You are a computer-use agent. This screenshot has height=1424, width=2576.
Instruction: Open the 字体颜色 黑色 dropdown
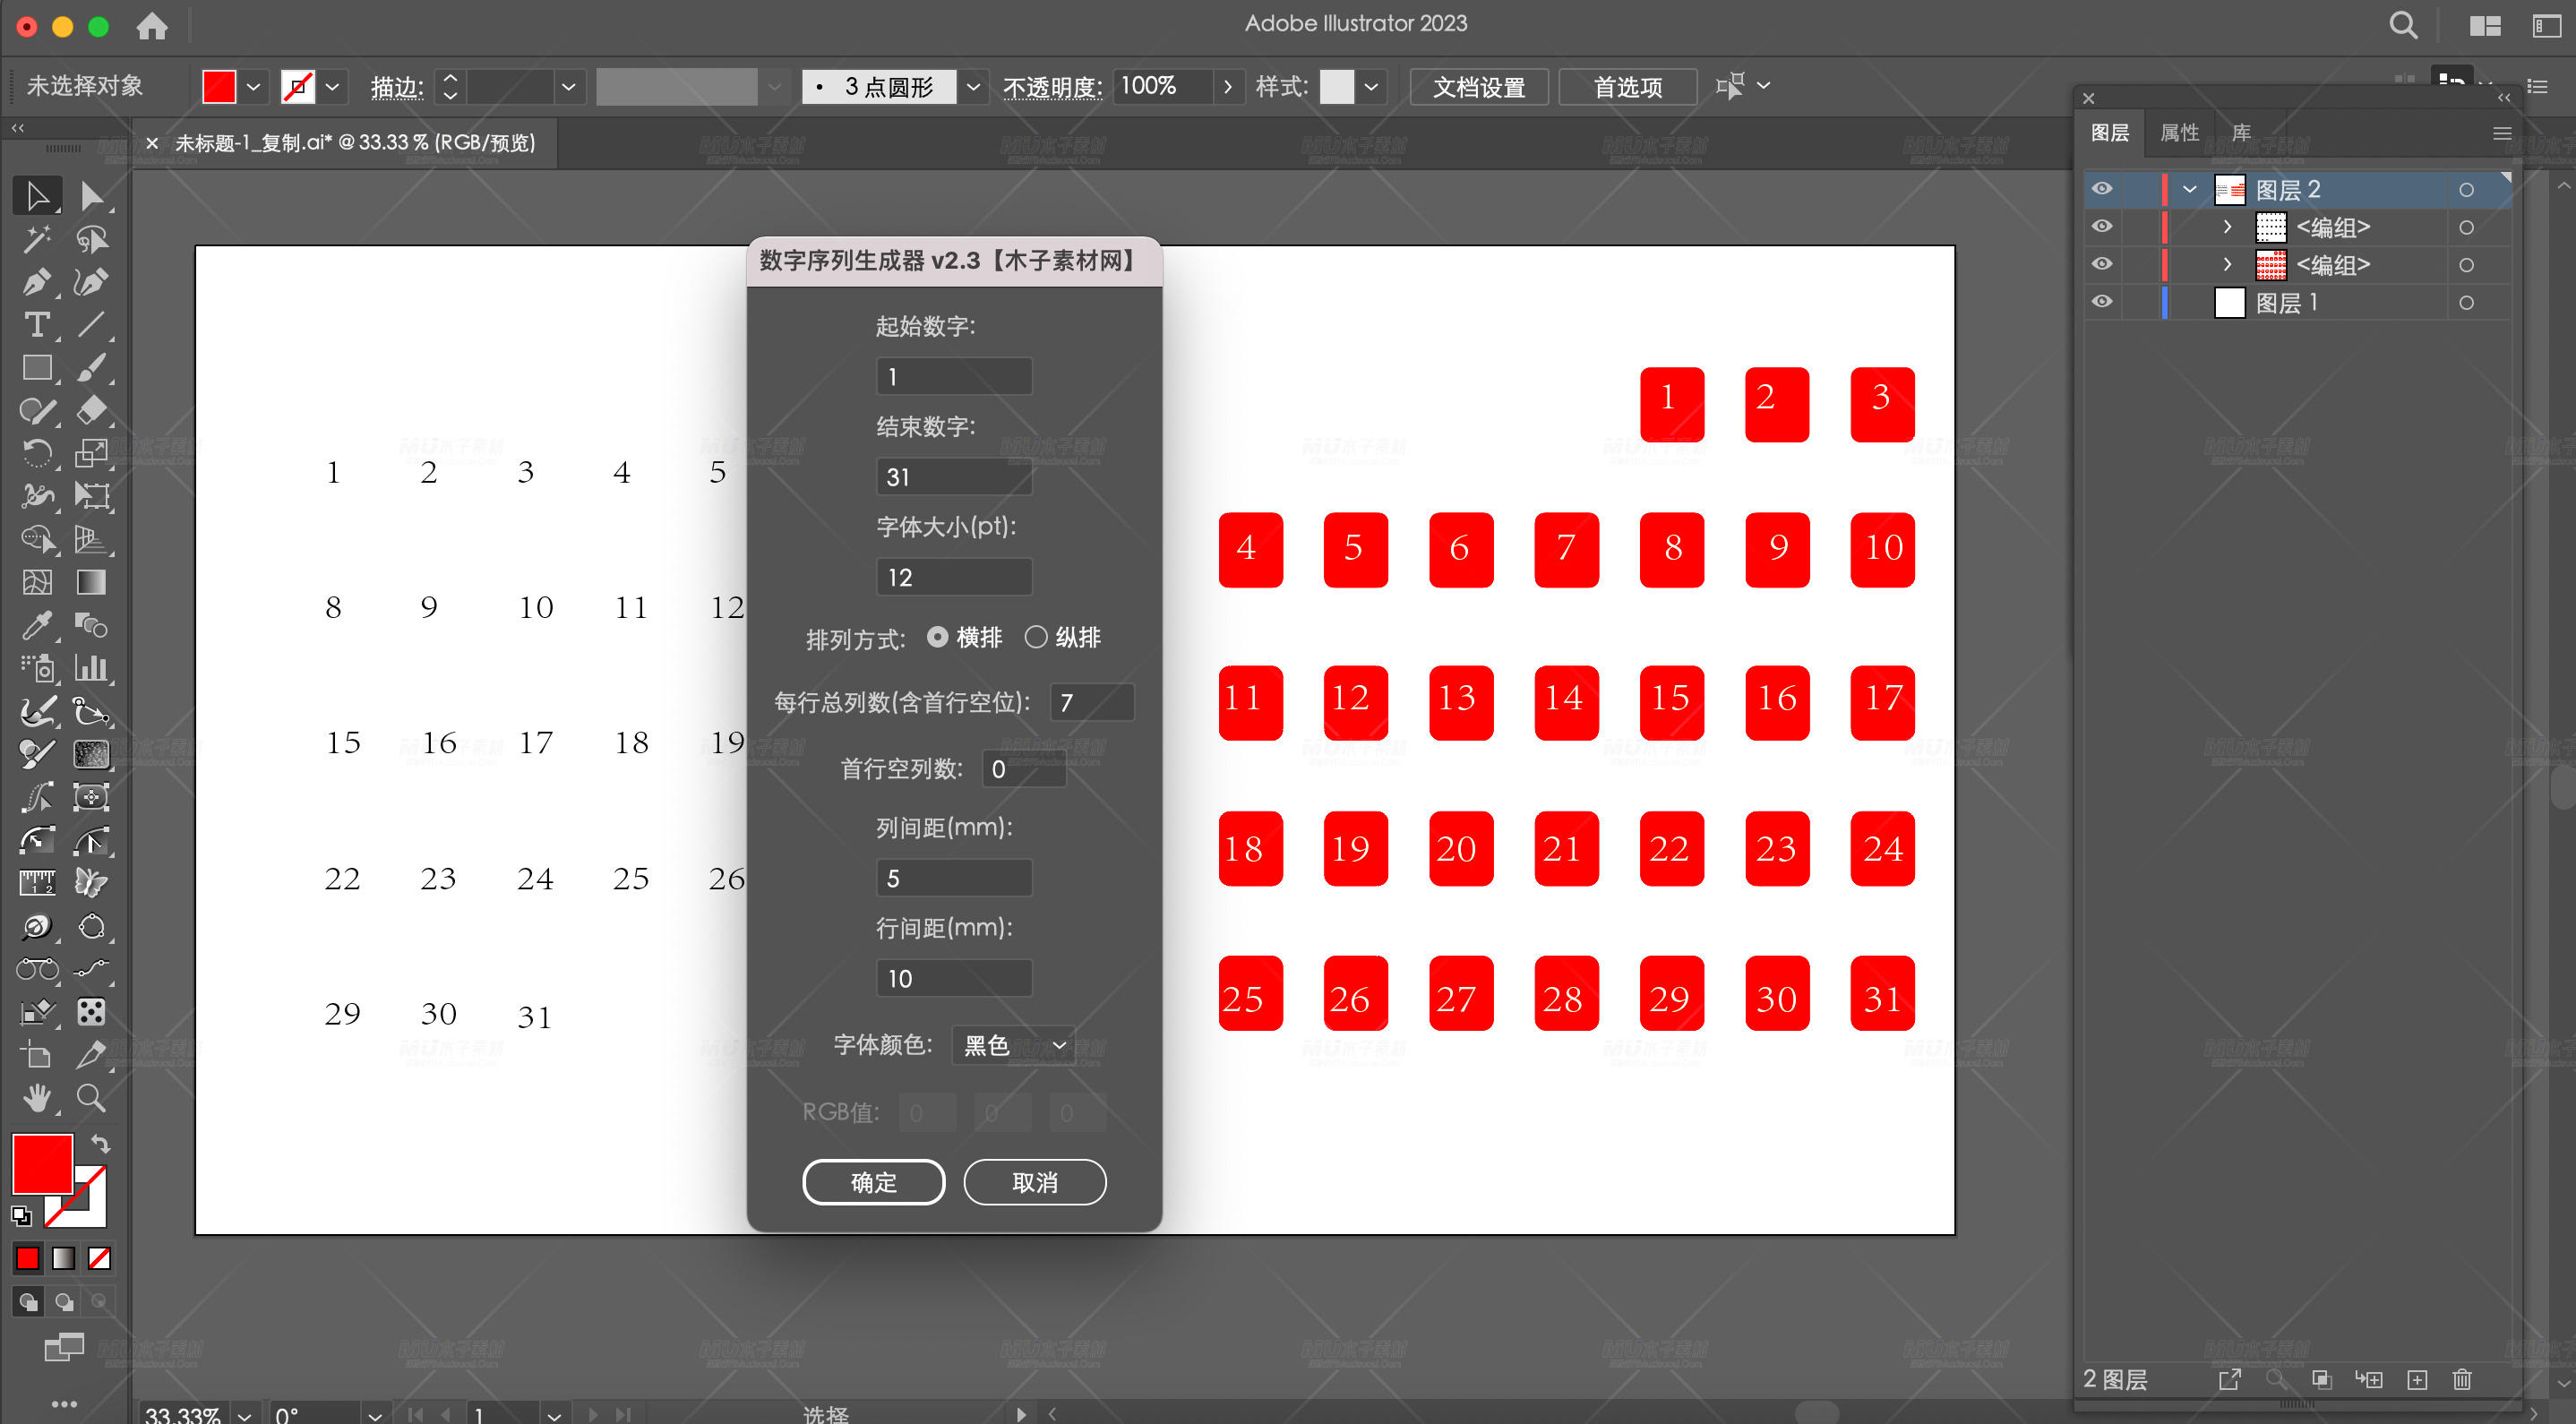click(x=1013, y=1045)
